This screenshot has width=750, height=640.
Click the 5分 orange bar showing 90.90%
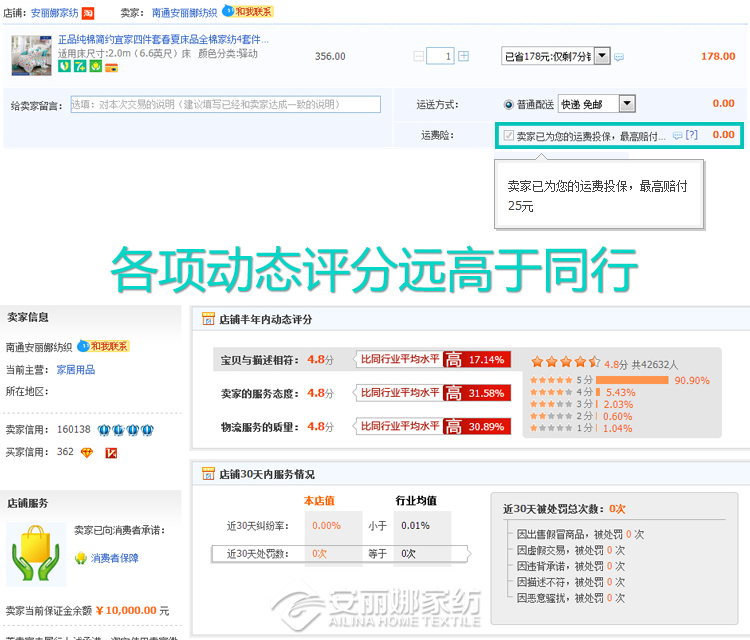click(x=632, y=380)
